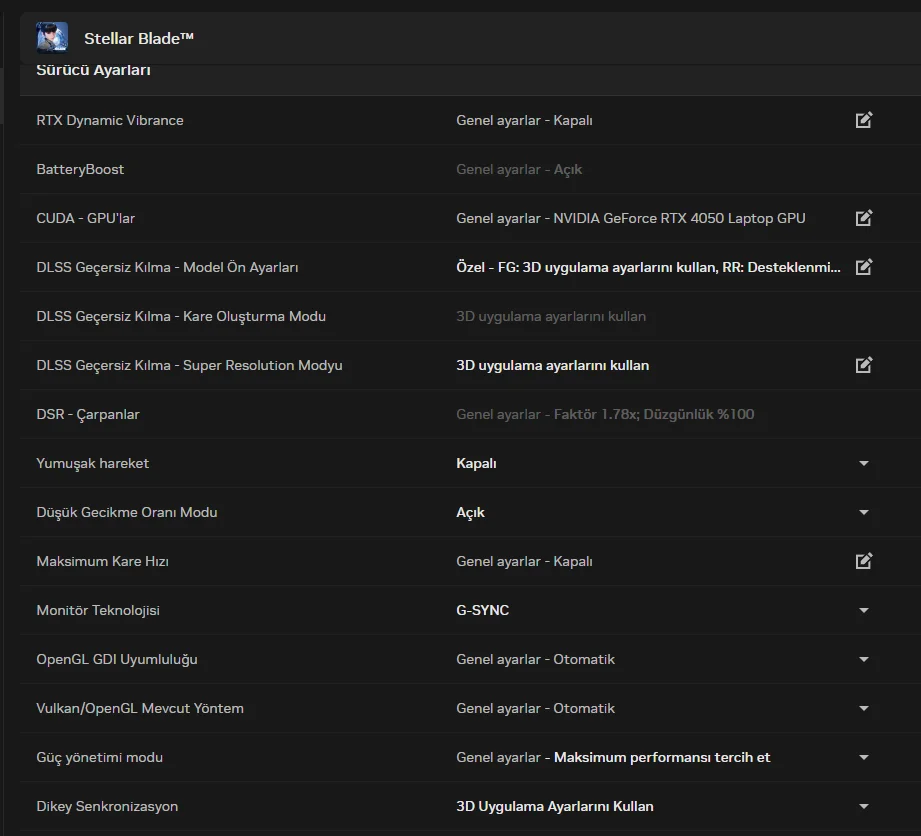The image size is (921, 836).
Task: Open the Dikey Senkronizasyon dropdown arrow
Action: [x=864, y=807]
